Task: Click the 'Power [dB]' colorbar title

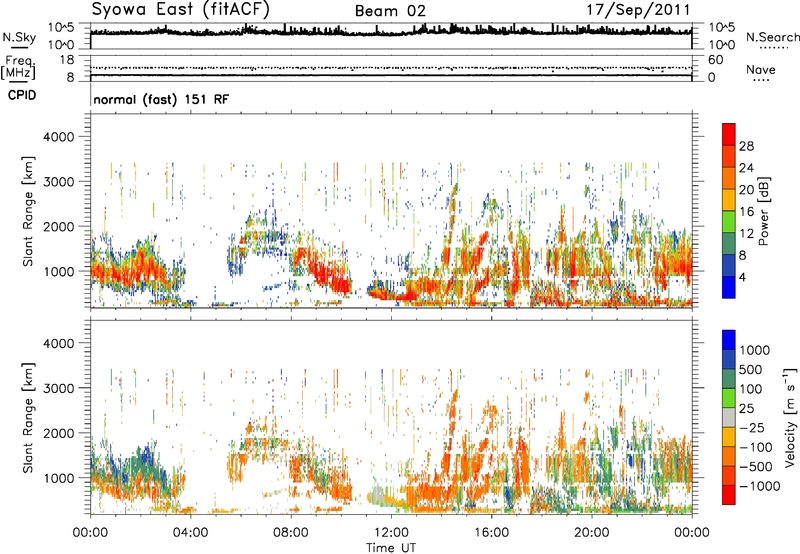Action: tap(763, 212)
